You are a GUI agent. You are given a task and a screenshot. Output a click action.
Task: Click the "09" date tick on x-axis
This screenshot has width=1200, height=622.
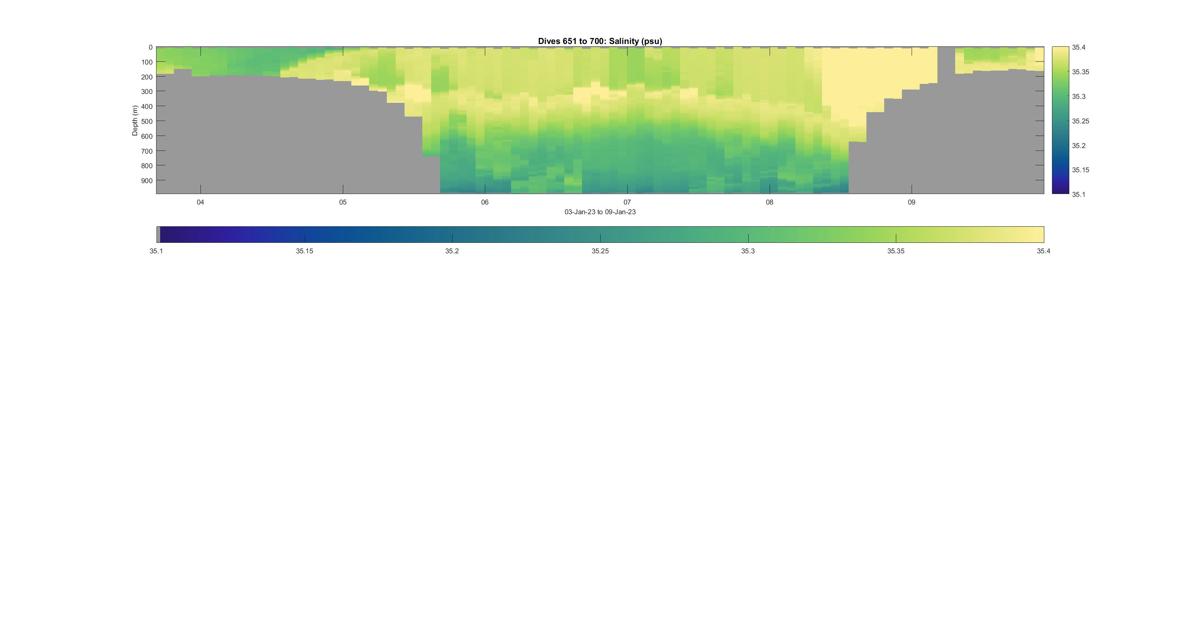pyautogui.click(x=912, y=202)
